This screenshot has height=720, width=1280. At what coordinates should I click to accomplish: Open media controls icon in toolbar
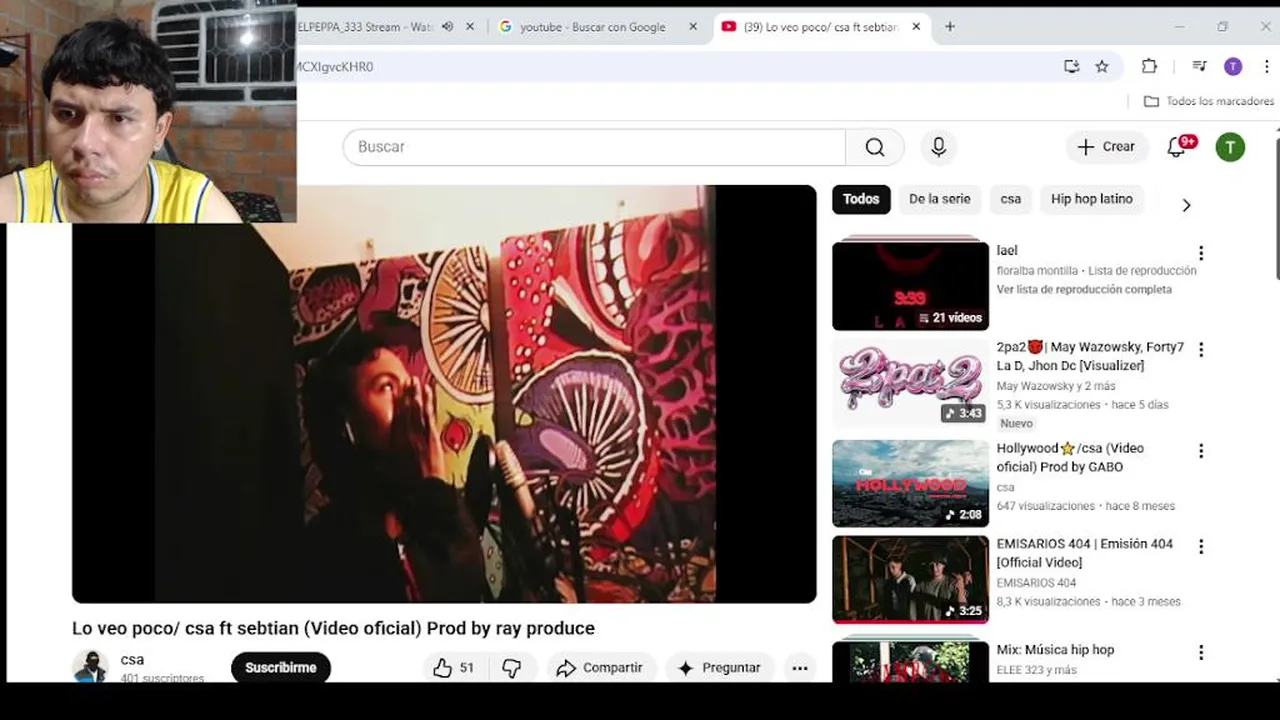(1199, 67)
